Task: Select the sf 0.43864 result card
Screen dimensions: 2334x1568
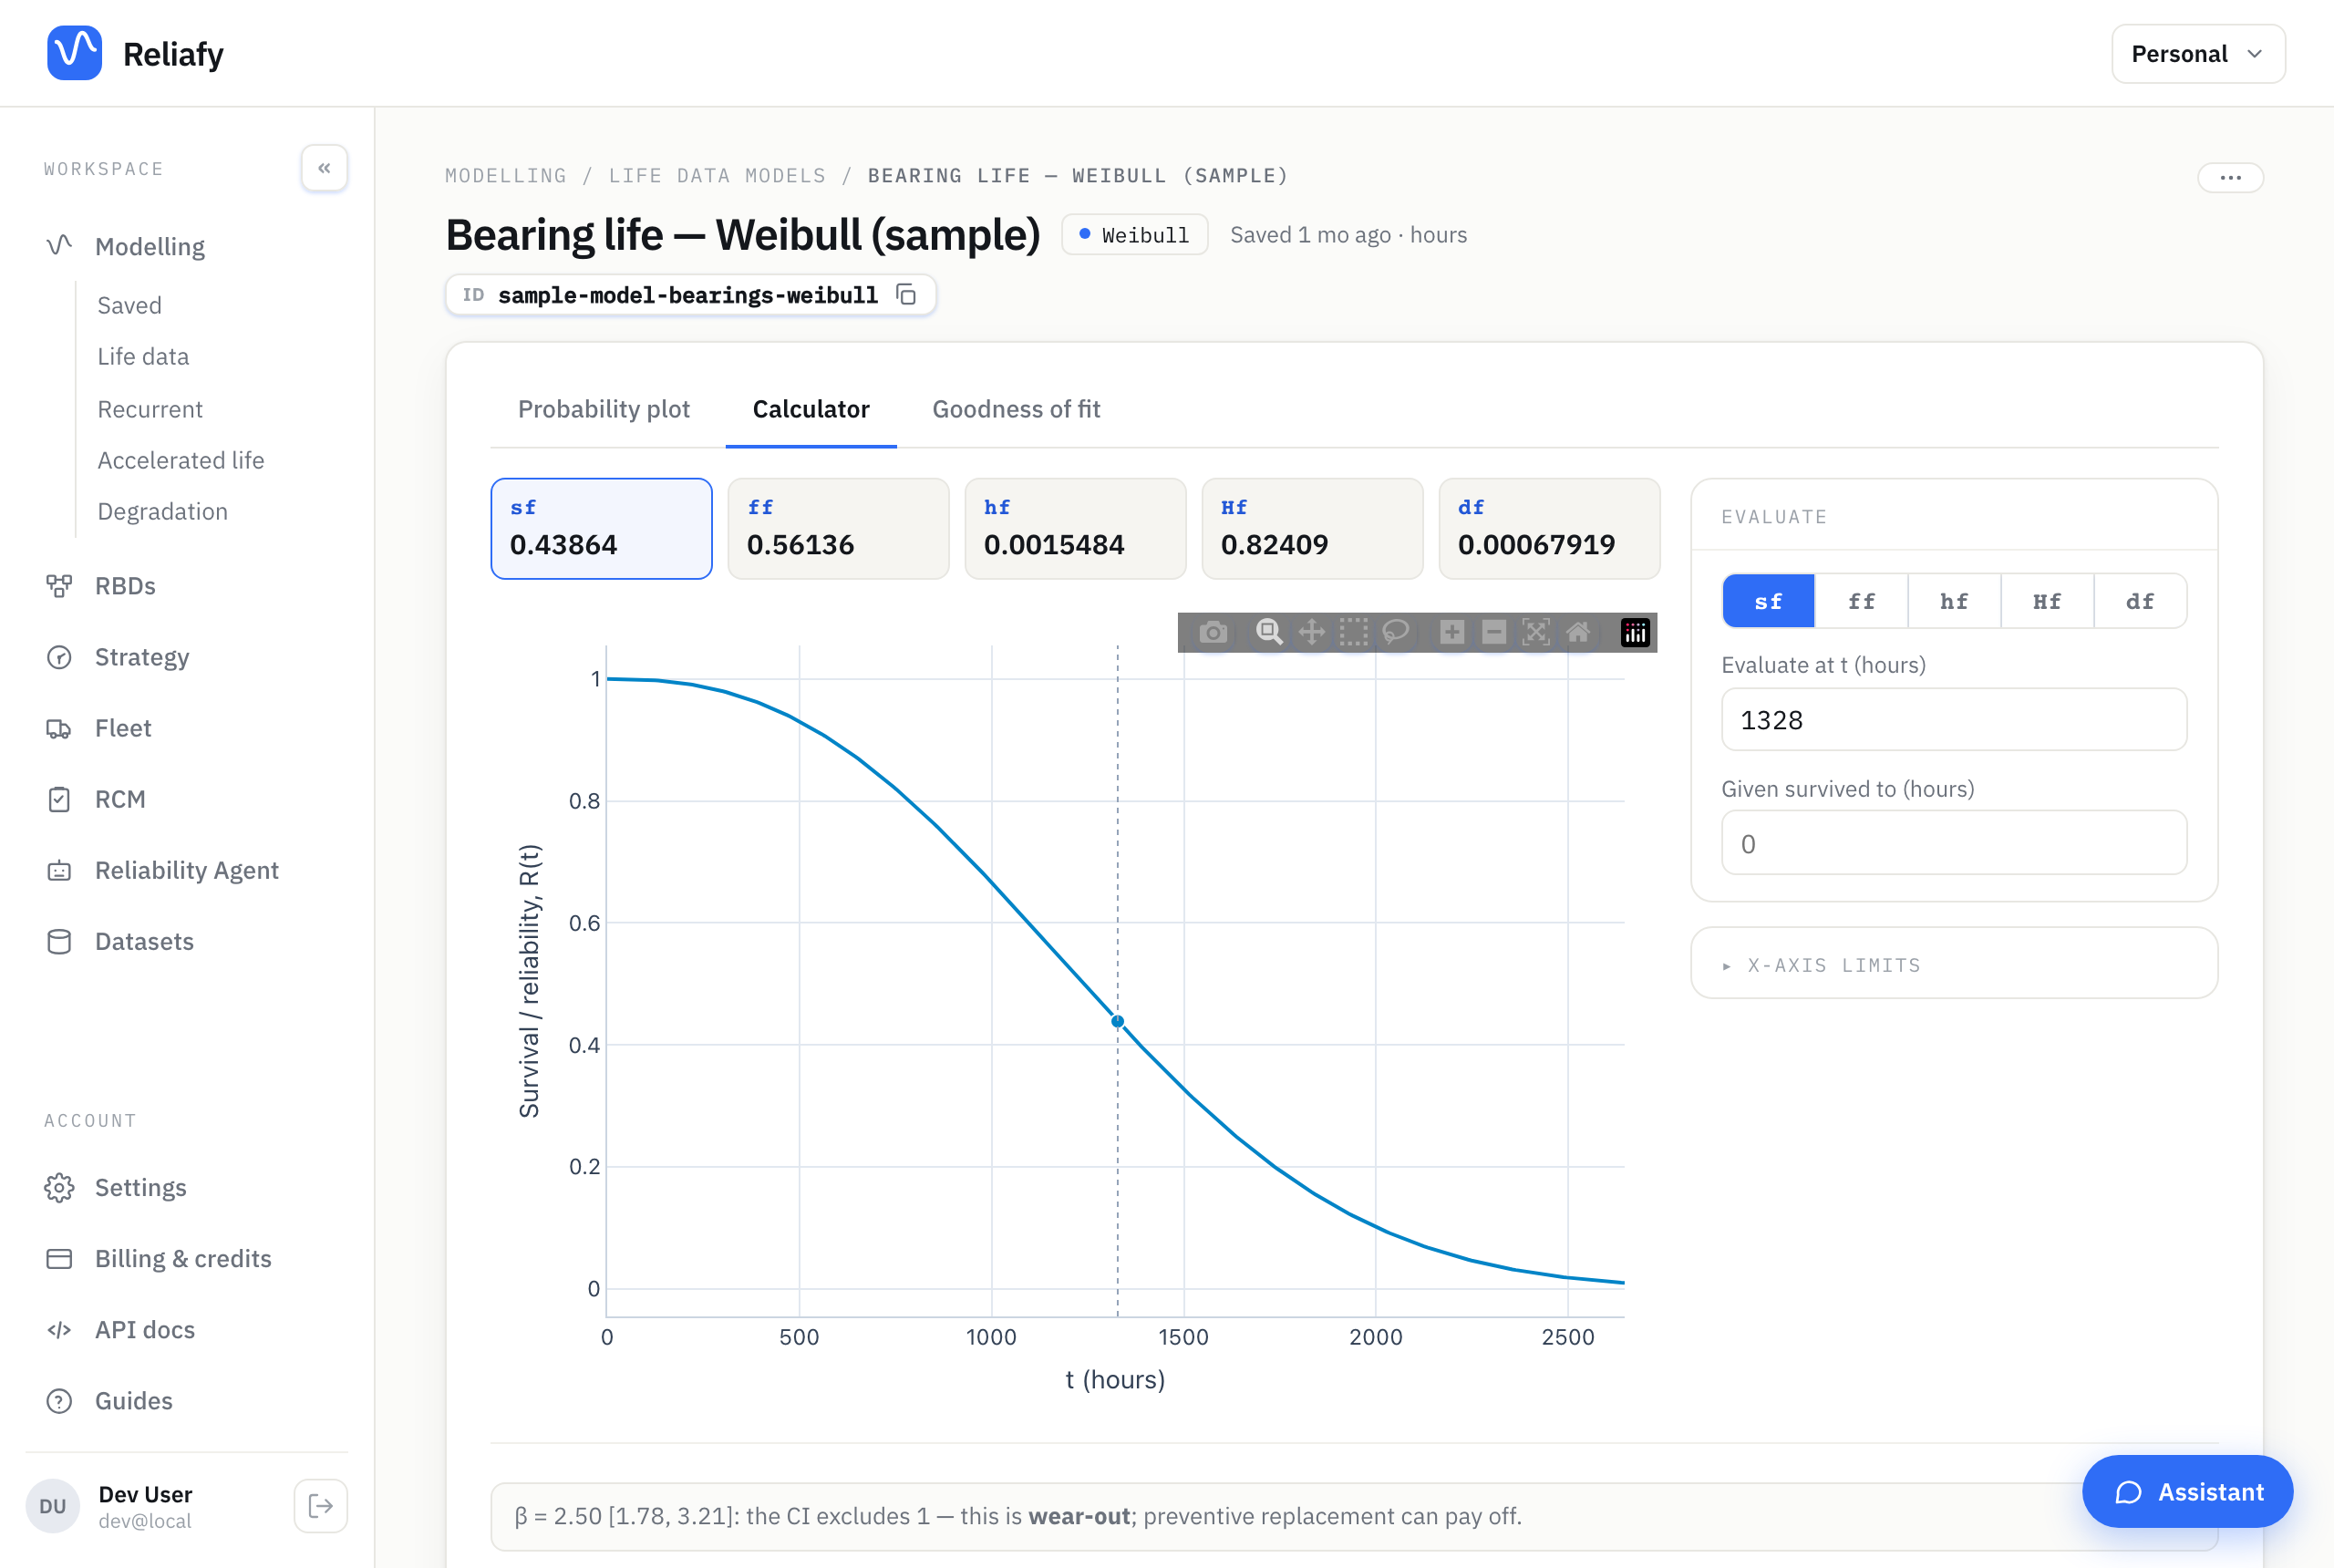Action: tap(601, 528)
